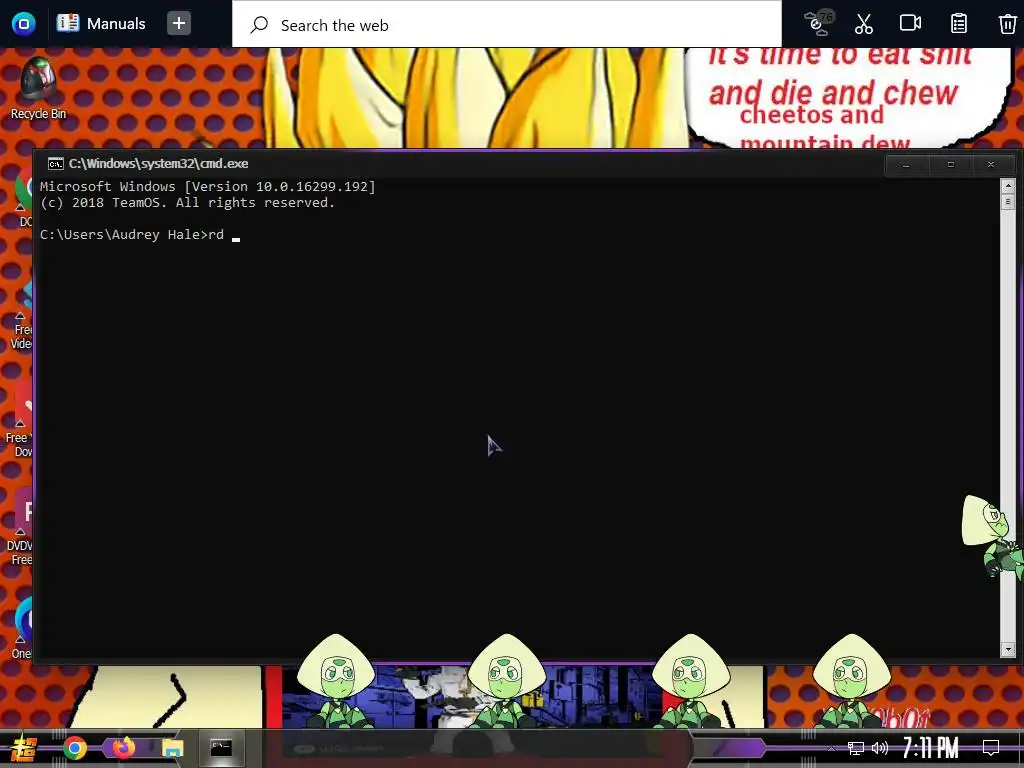1024x768 pixels.
Task: Open the network icon in the system tray
Action: tap(856, 748)
